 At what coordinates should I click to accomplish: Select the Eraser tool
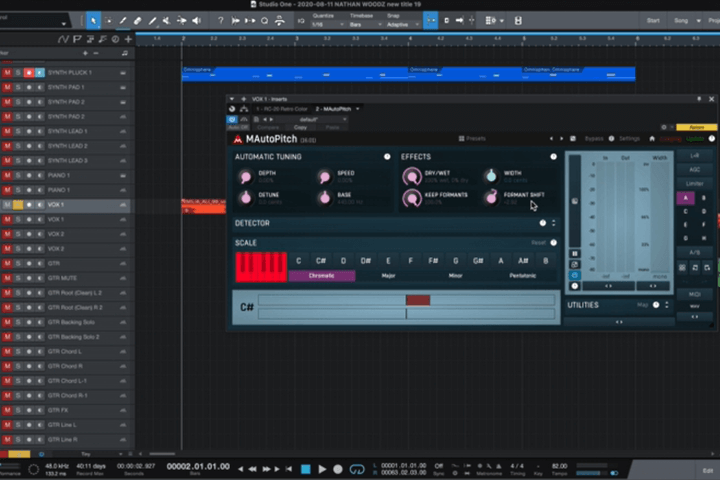137,21
